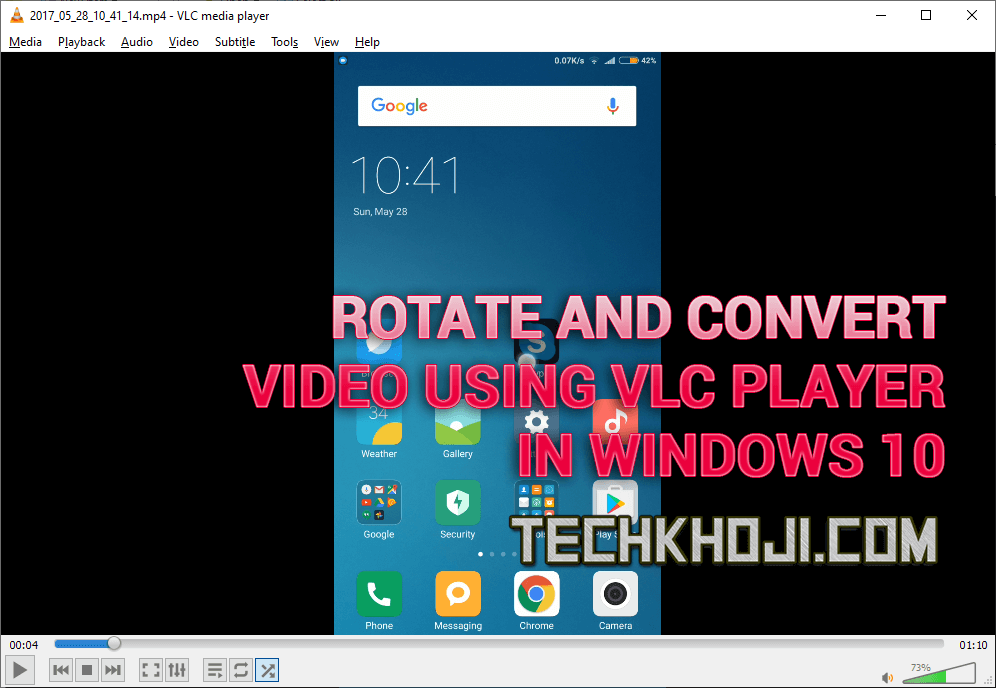The width and height of the screenshot is (996, 688).
Task: Toggle loop repeat mode
Action: pyautogui.click(x=241, y=670)
